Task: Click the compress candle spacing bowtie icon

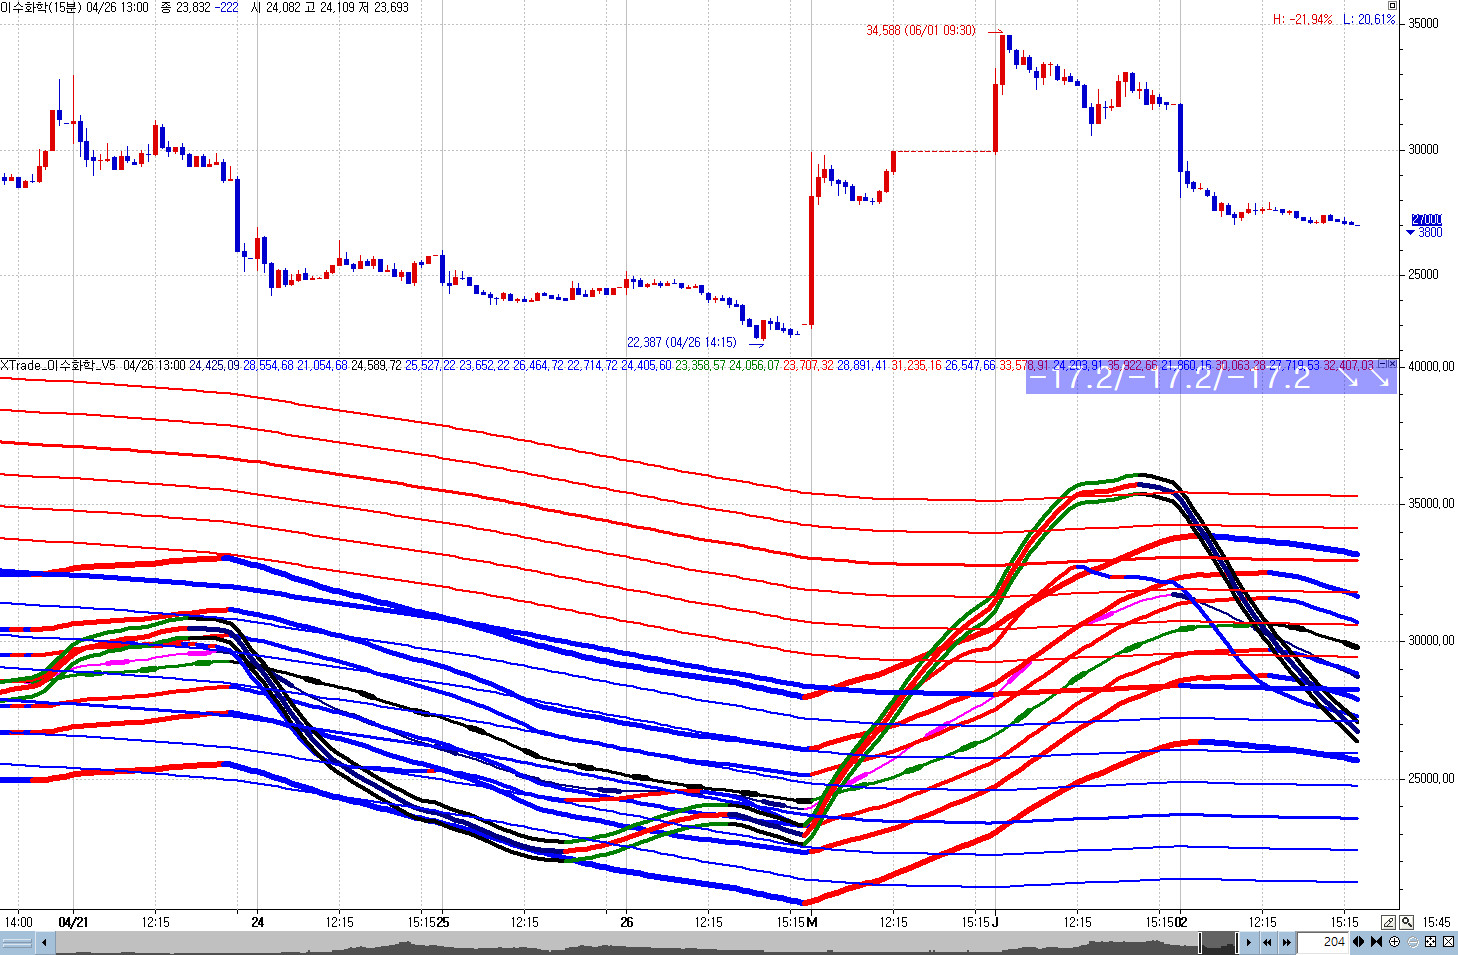Action: [x=1376, y=942]
